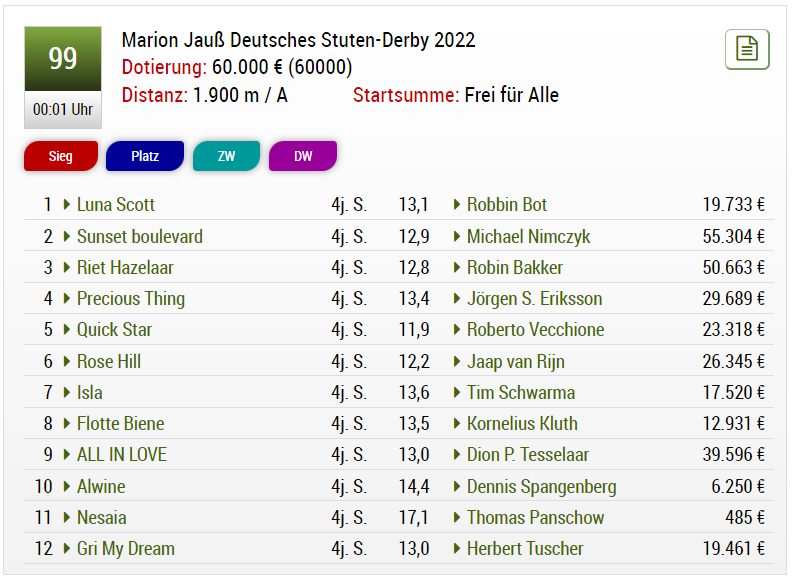This screenshot has height=582, width=792.
Task: Click arrow before Nesaia
Action: point(67,517)
